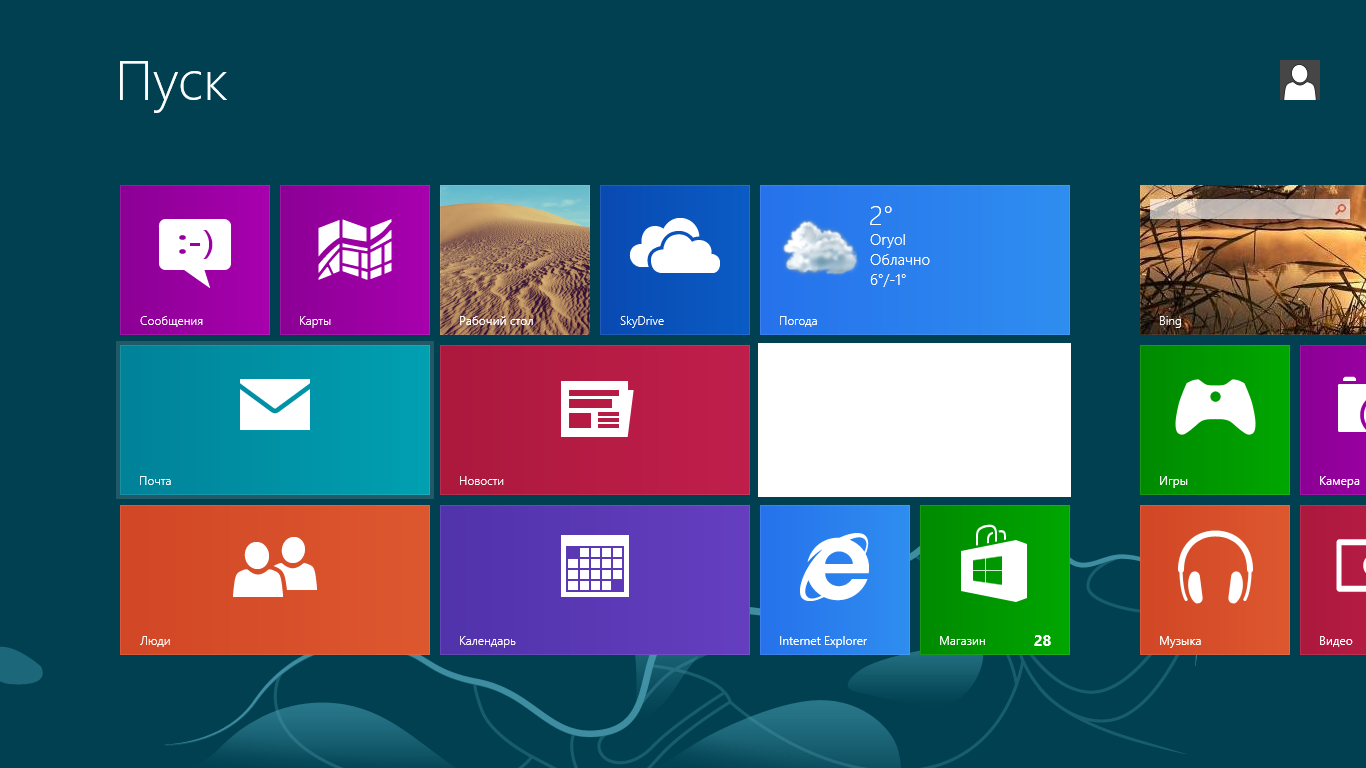Viewport: 1366px width, 768px height.
Task: Click the Пуск heading text
Action: point(173,82)
